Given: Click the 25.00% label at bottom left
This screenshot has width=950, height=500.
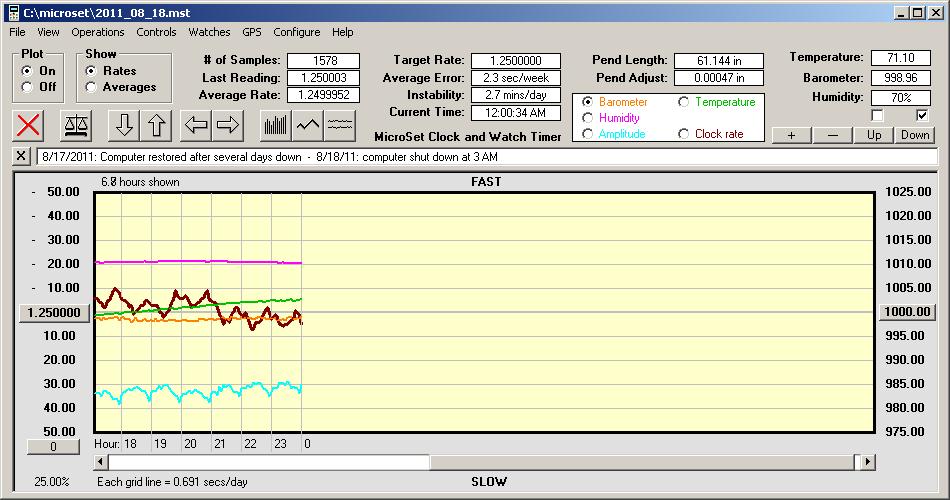Looking at the screenshot, I should tap(51, 482).
